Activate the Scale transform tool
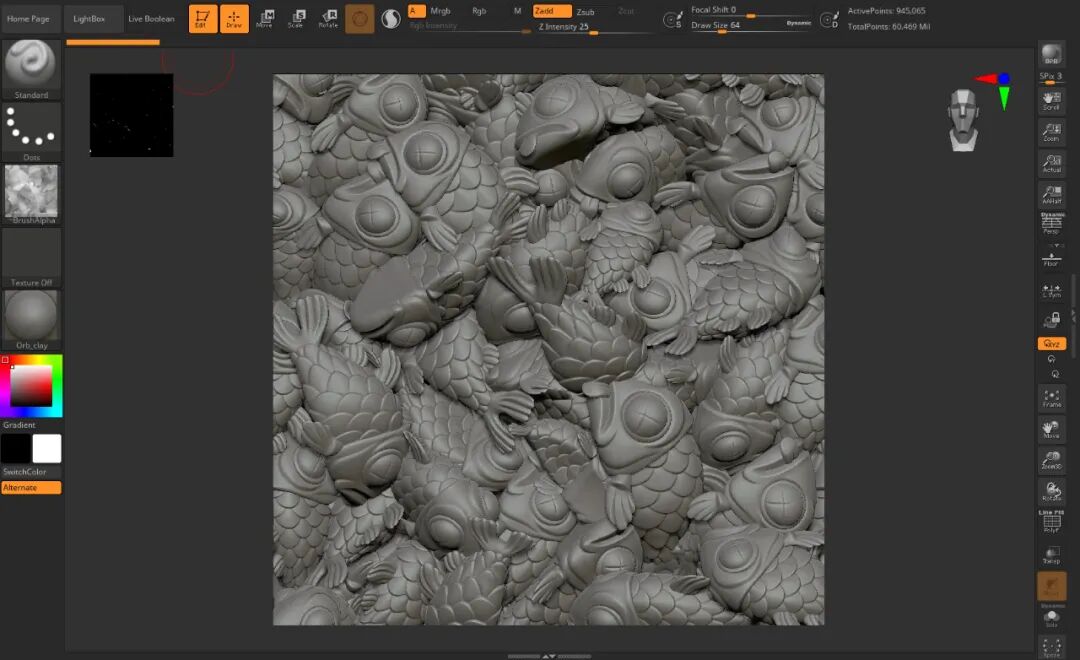The height and width of the screenshot is (660, 1080). coord(296,19)
